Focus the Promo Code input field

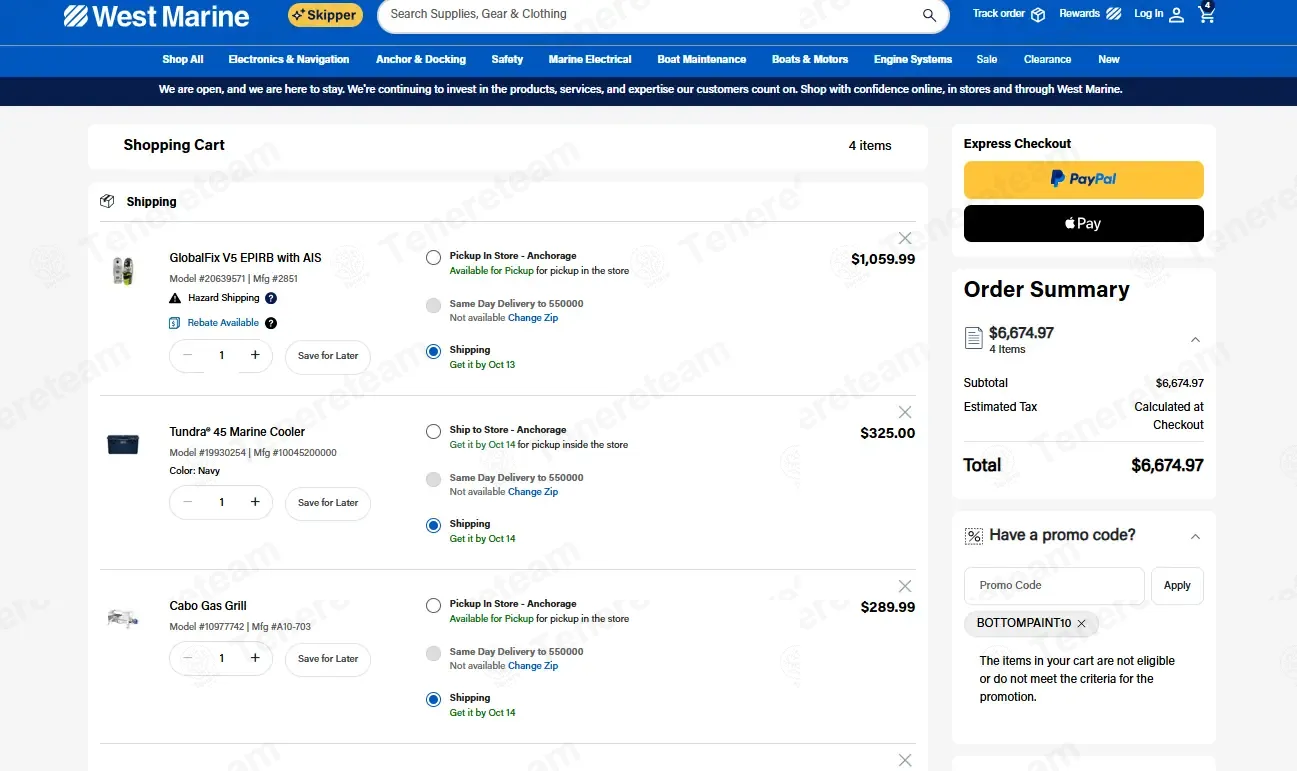point(1054,586)
